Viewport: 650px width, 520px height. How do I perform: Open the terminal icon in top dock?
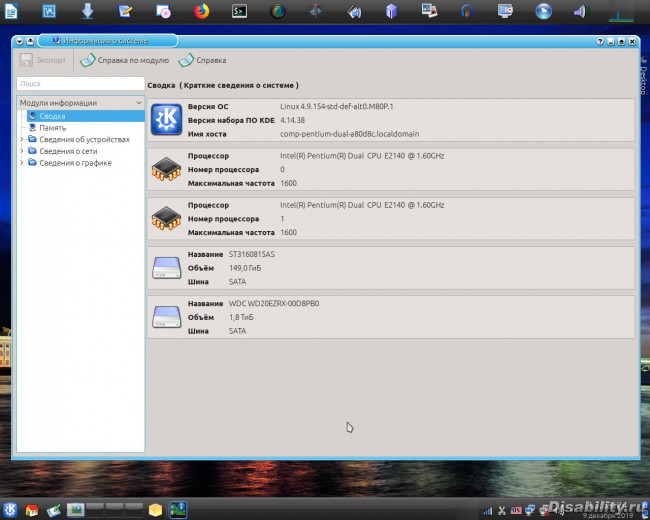(240, 12)
